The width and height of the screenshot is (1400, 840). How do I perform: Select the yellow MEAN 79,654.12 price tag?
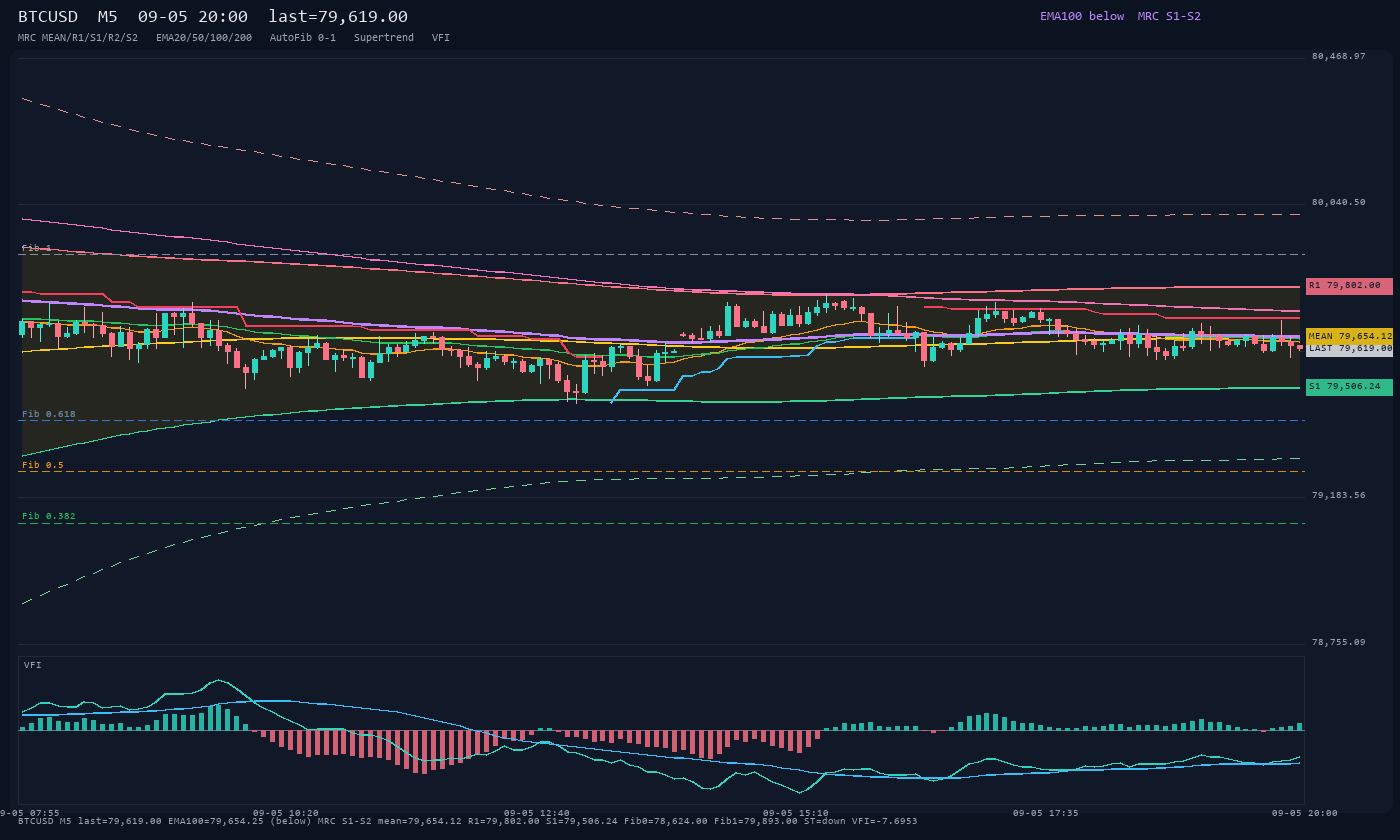click(x=1349, y=336)
